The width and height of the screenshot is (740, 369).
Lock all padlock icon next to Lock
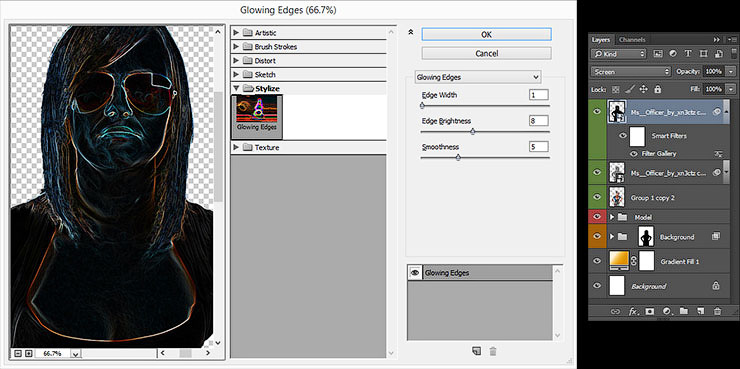pyautogui.click(x=658, y=89)
